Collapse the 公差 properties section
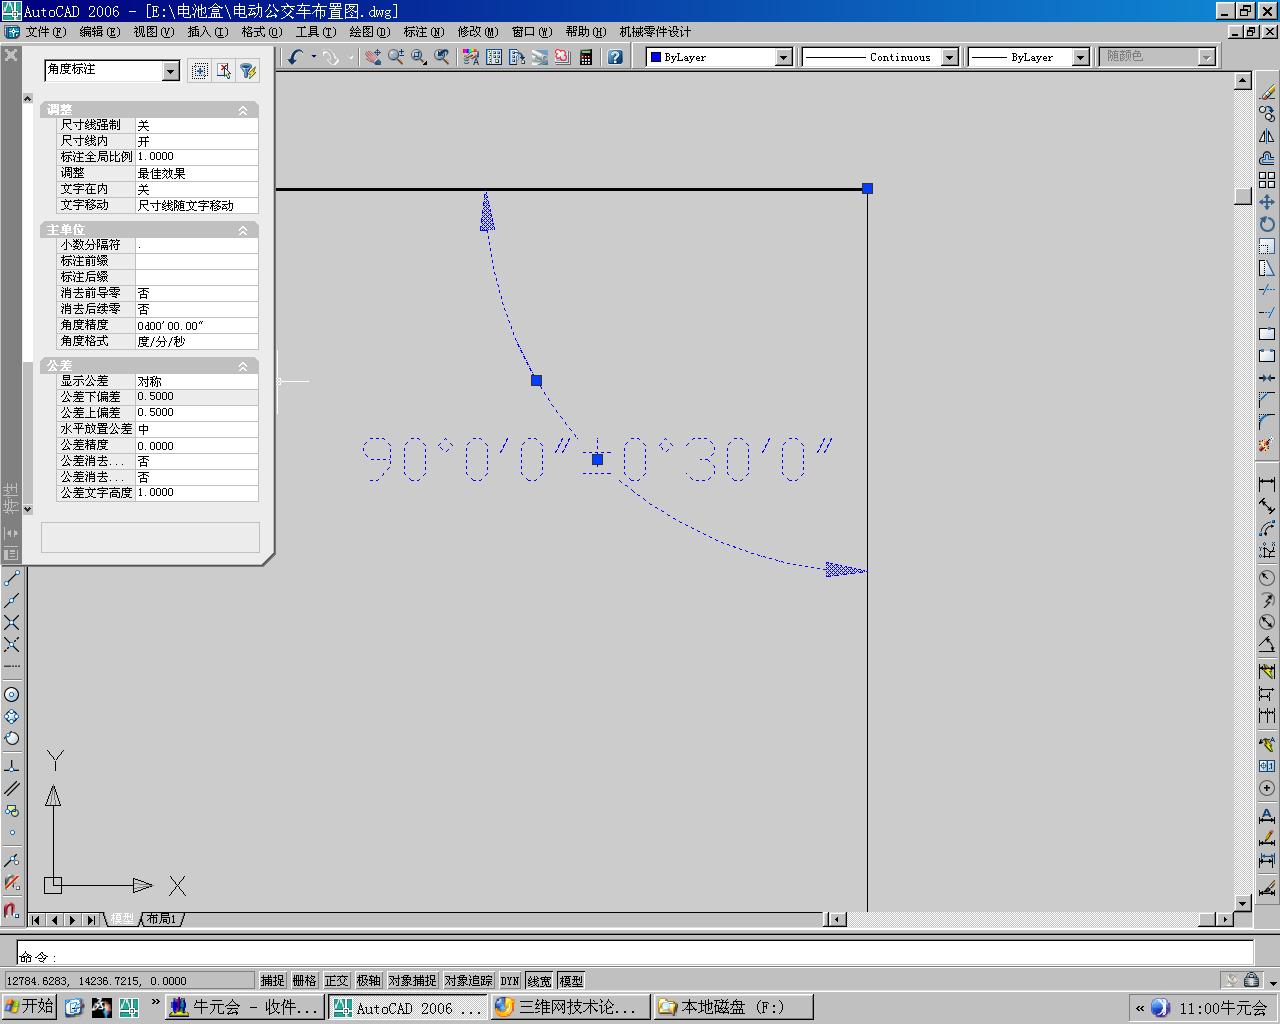 click(x=242, y=366)
